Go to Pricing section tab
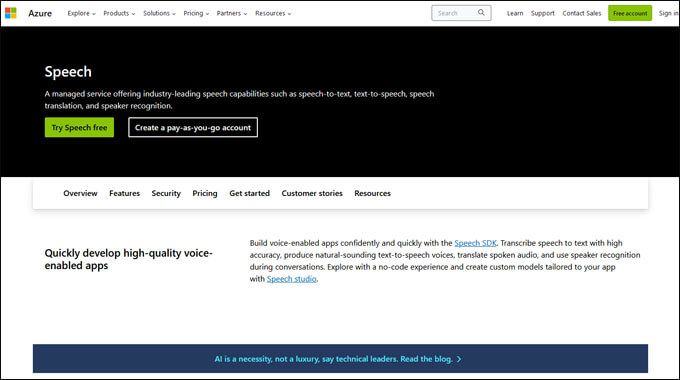This screenshot has height=380, width=680. (205, 193)
